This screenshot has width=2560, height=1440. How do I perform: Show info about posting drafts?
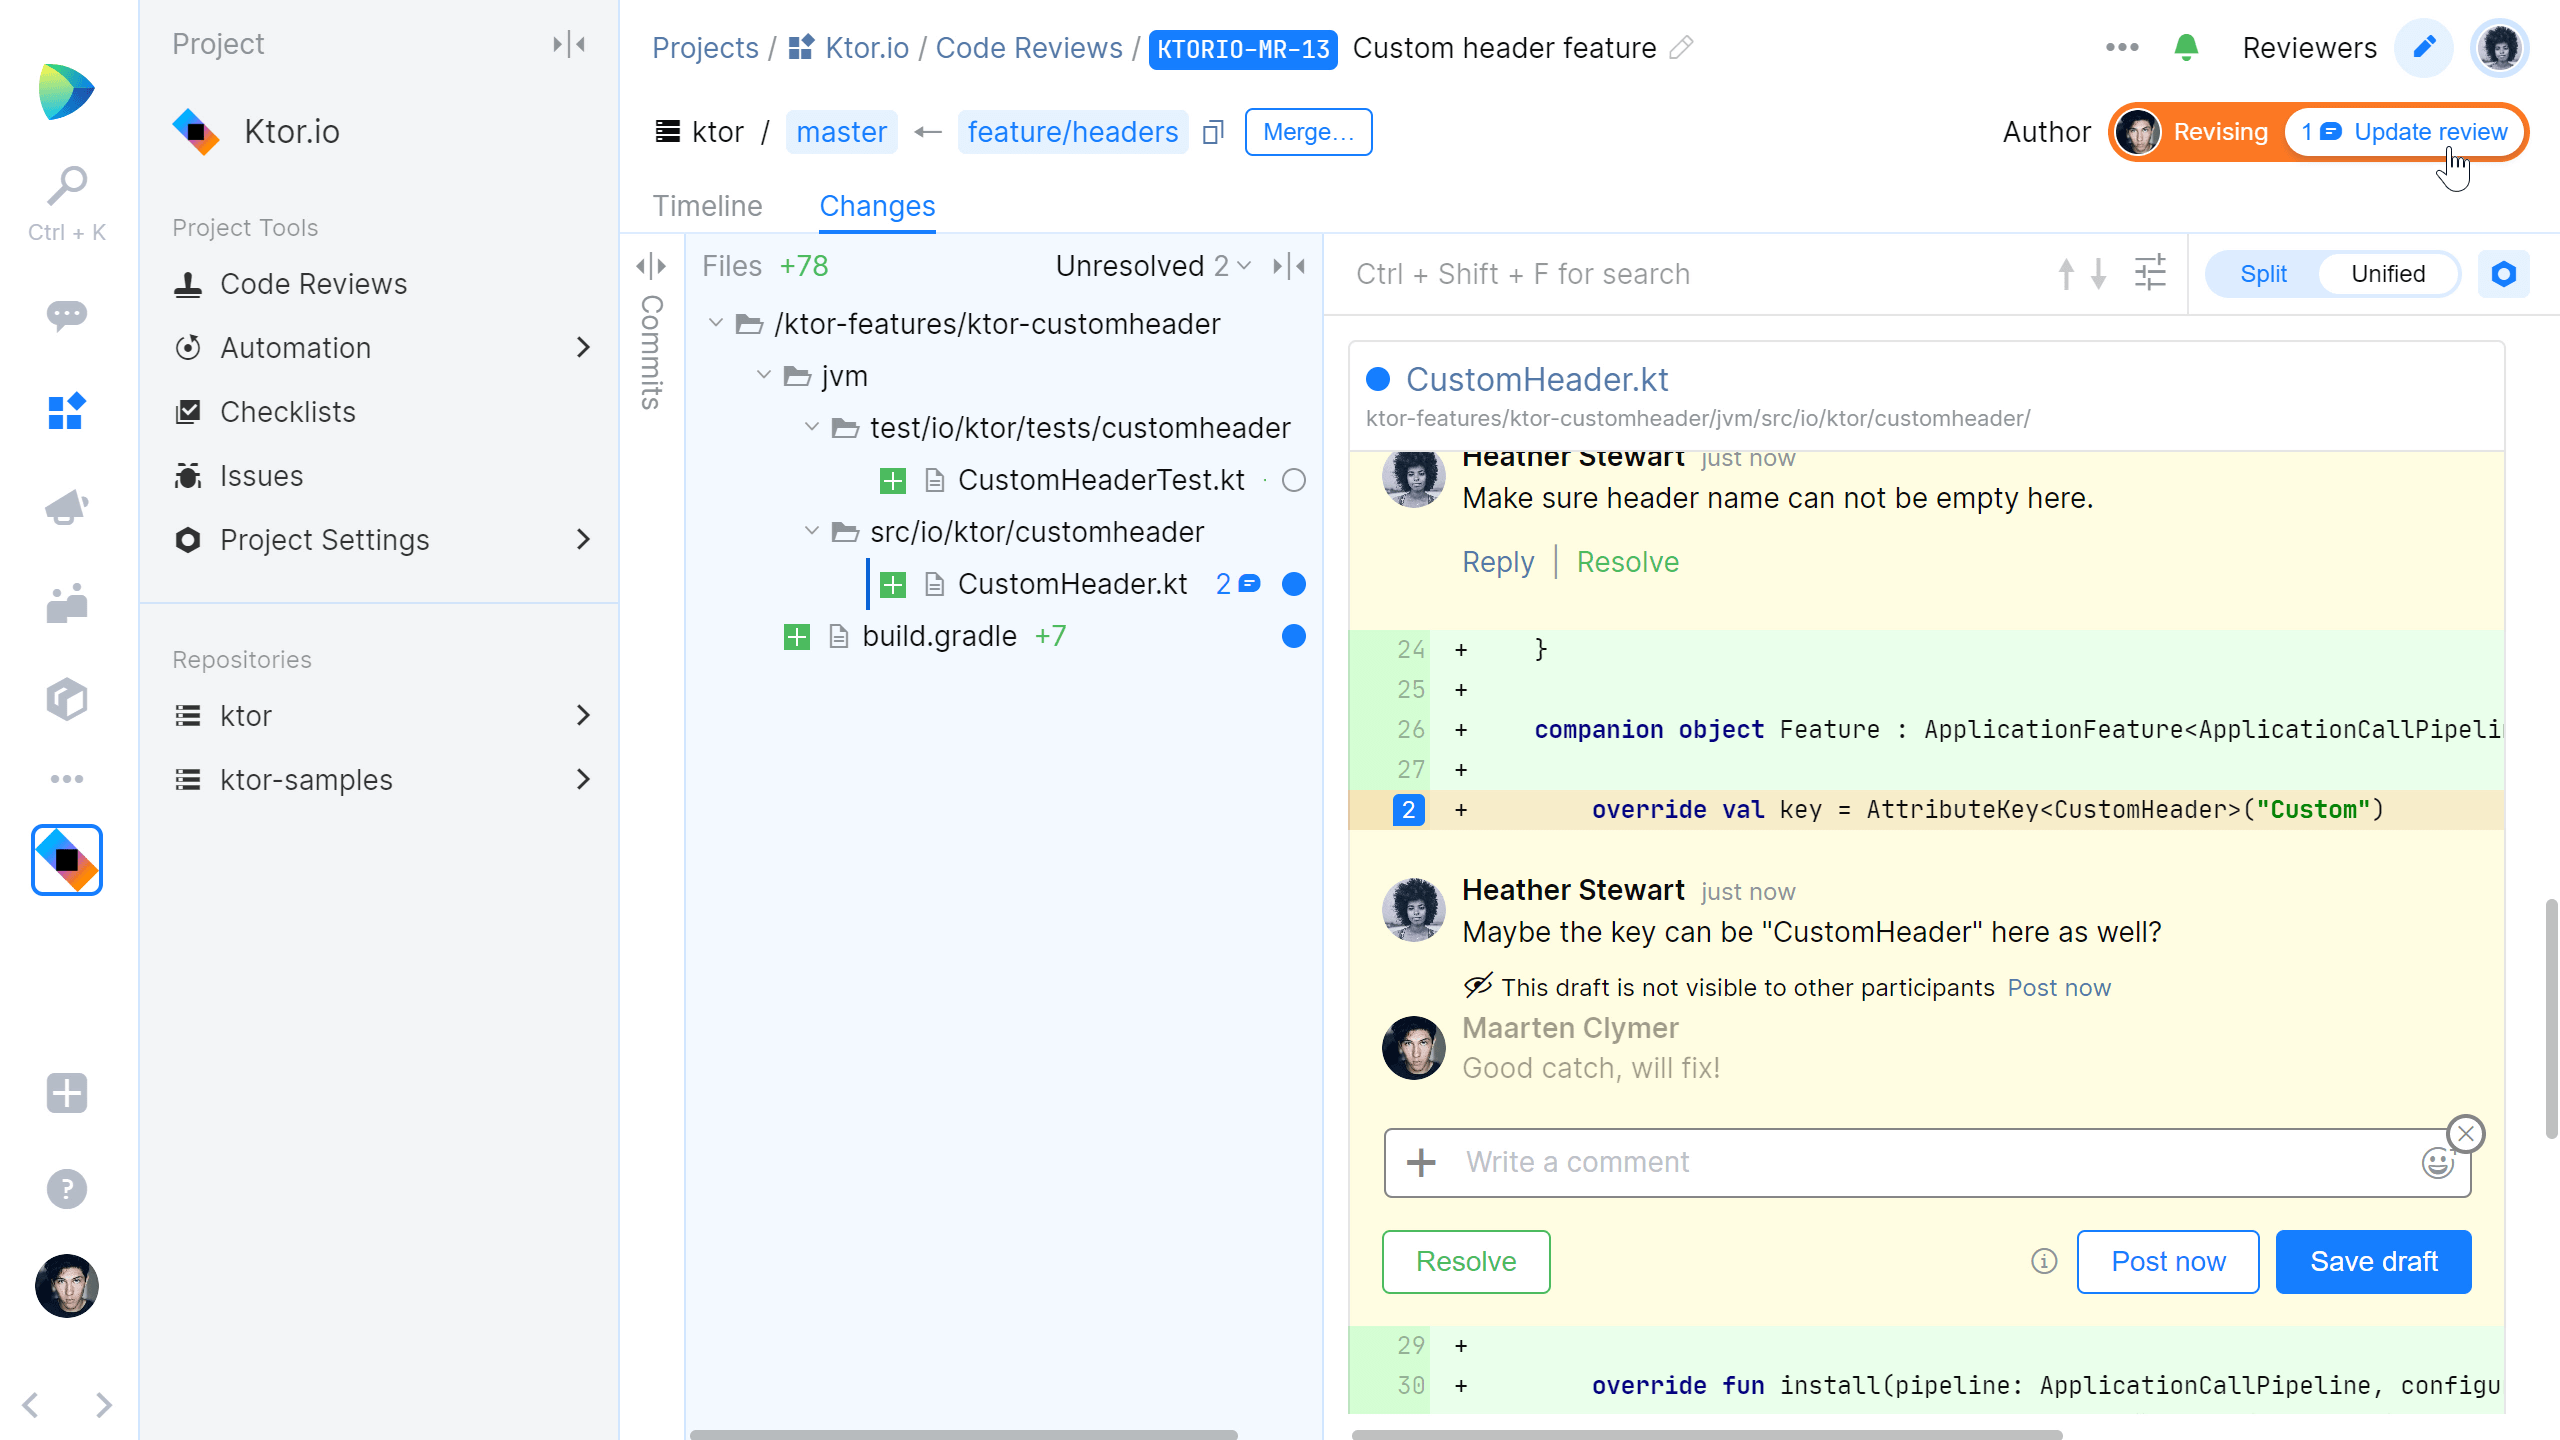[2044, 1262]
